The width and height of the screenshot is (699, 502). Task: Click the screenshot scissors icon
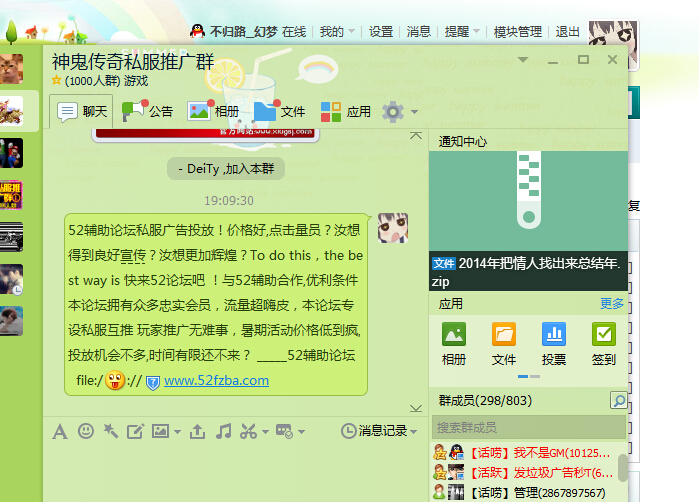248,431
